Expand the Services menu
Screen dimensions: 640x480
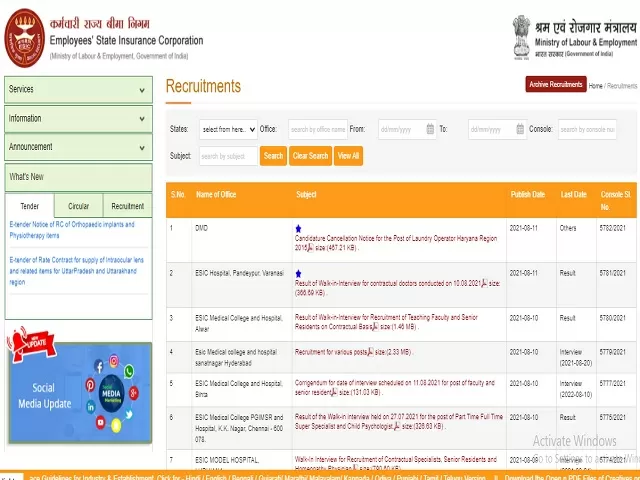pyautogui.click(x=78, y=89)
